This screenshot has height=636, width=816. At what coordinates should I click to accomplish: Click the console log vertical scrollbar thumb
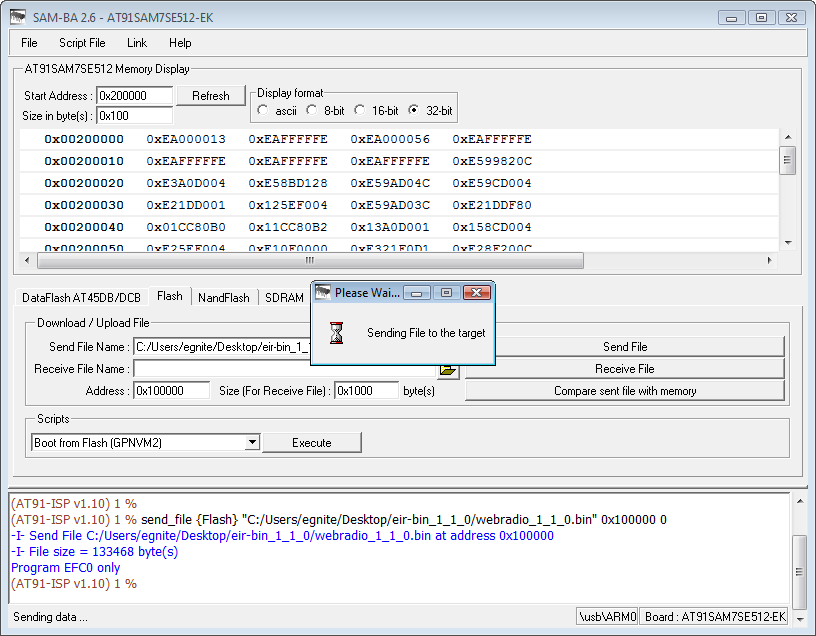coord(799,571)
